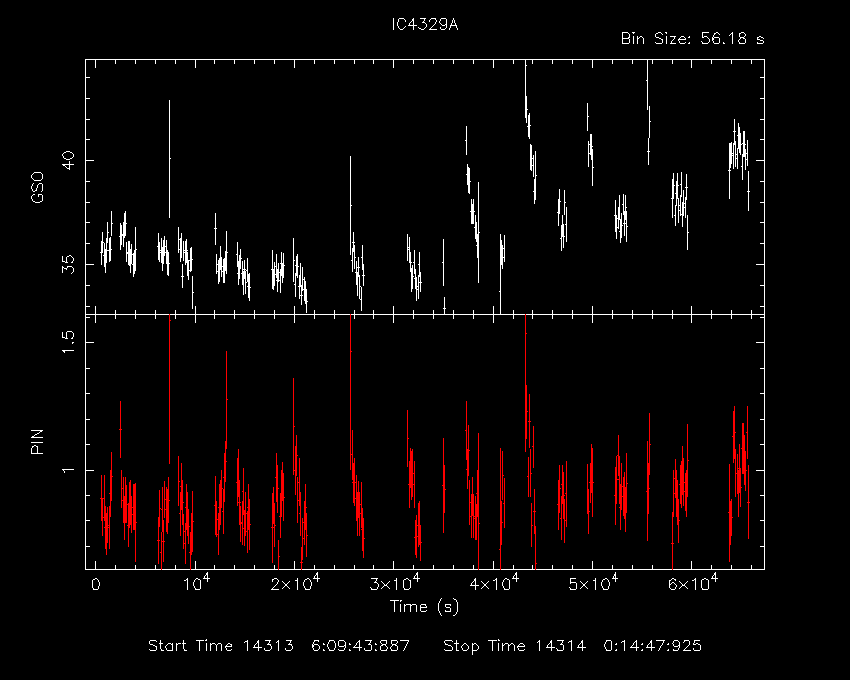Image resolution: width=850 pixels, height=680 pixels.
Task: Click the GSO axis tick value 40
Action: tap(68, 161)
